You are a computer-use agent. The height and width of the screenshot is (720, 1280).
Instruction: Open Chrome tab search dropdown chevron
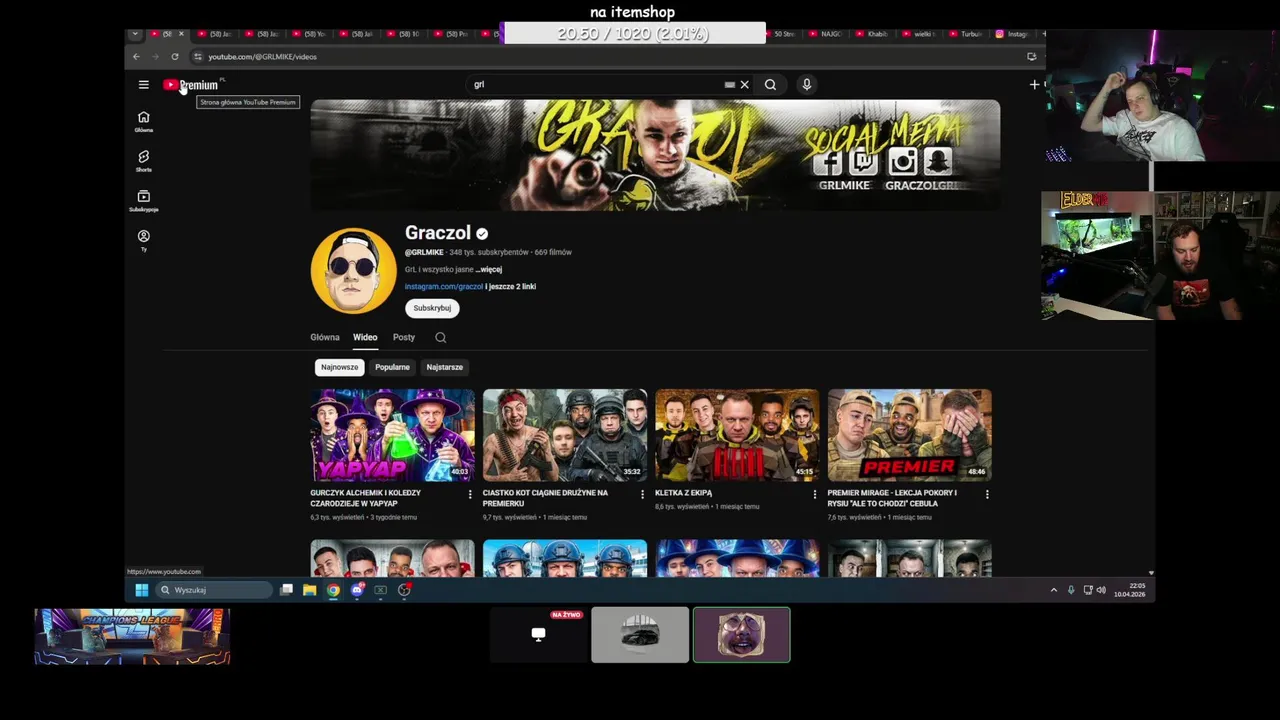[135, 34]
